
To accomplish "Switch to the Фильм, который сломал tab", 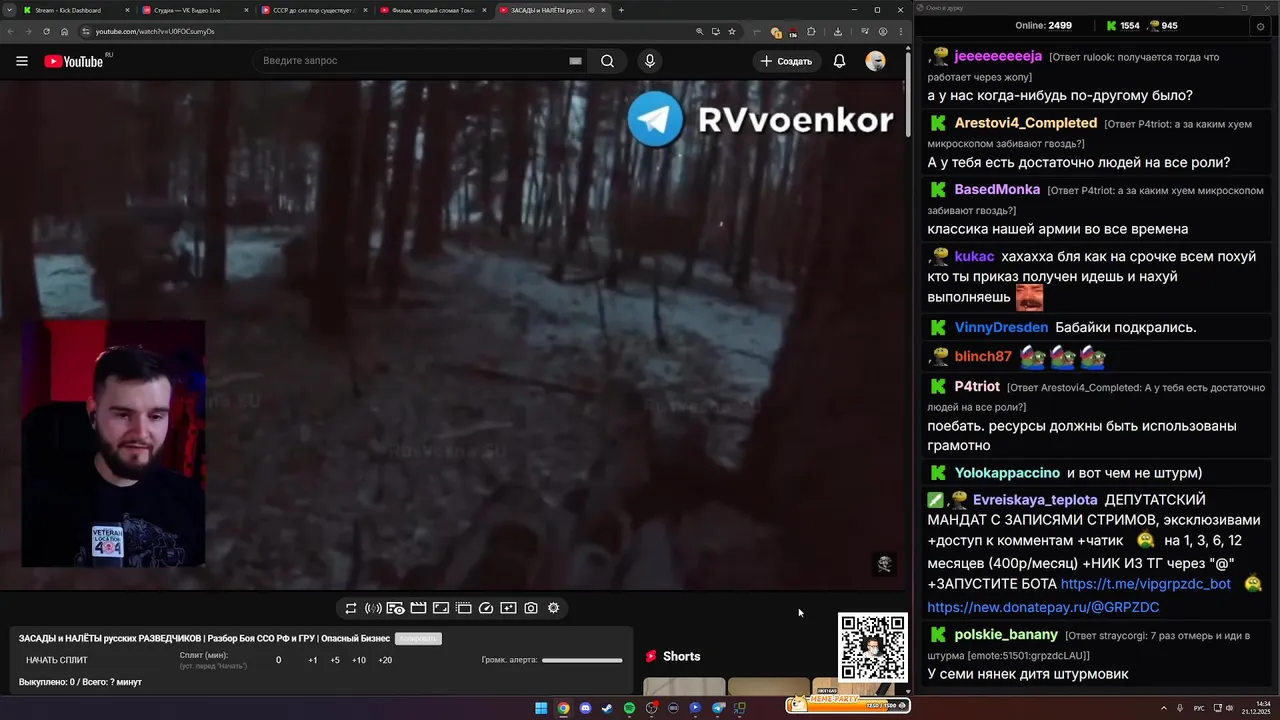I will tap(432, 10).
